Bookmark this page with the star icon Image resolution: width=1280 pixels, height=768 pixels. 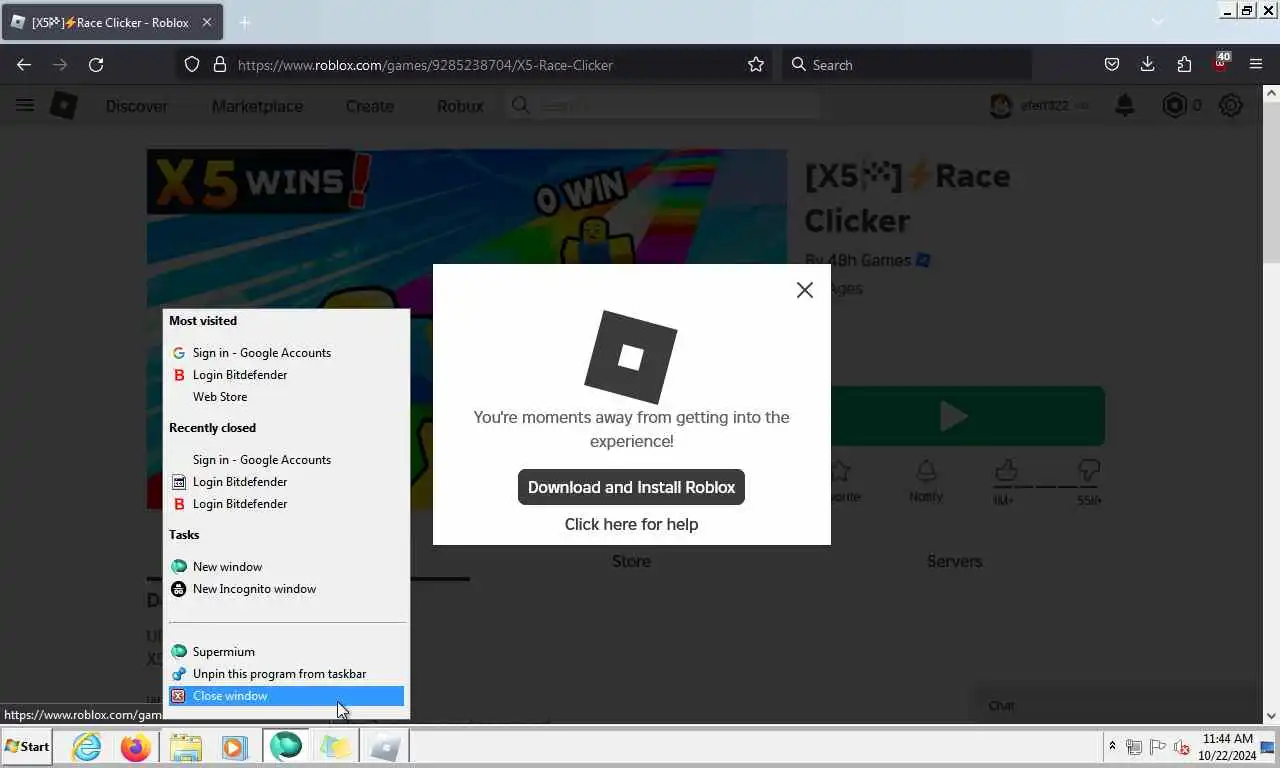pos(756,64)
